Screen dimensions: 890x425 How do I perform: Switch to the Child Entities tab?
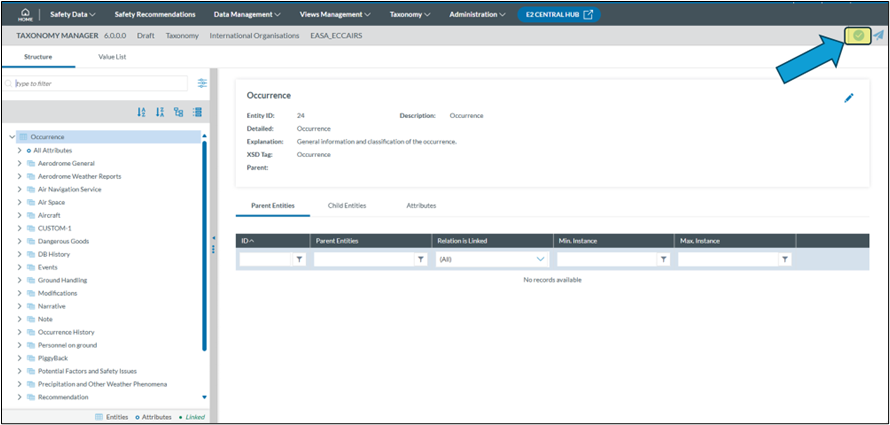pyautogui.click(x=347, y=205)
